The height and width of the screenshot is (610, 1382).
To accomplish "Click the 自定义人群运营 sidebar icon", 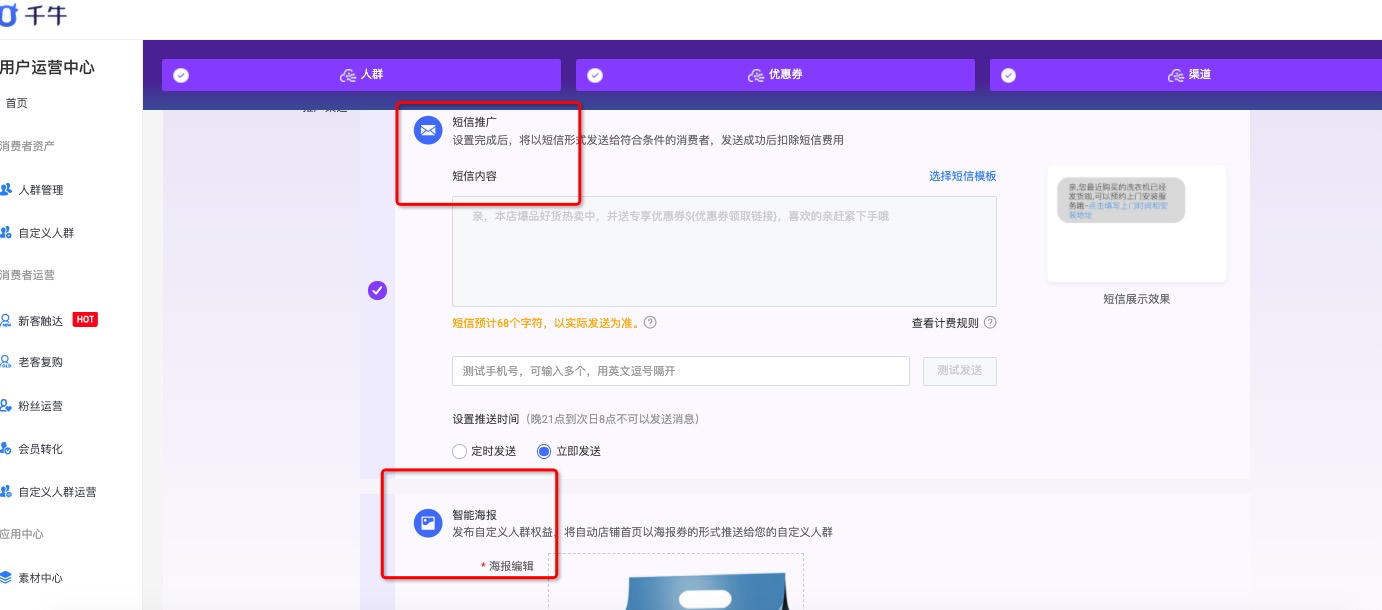I will (x=6, y=492).
